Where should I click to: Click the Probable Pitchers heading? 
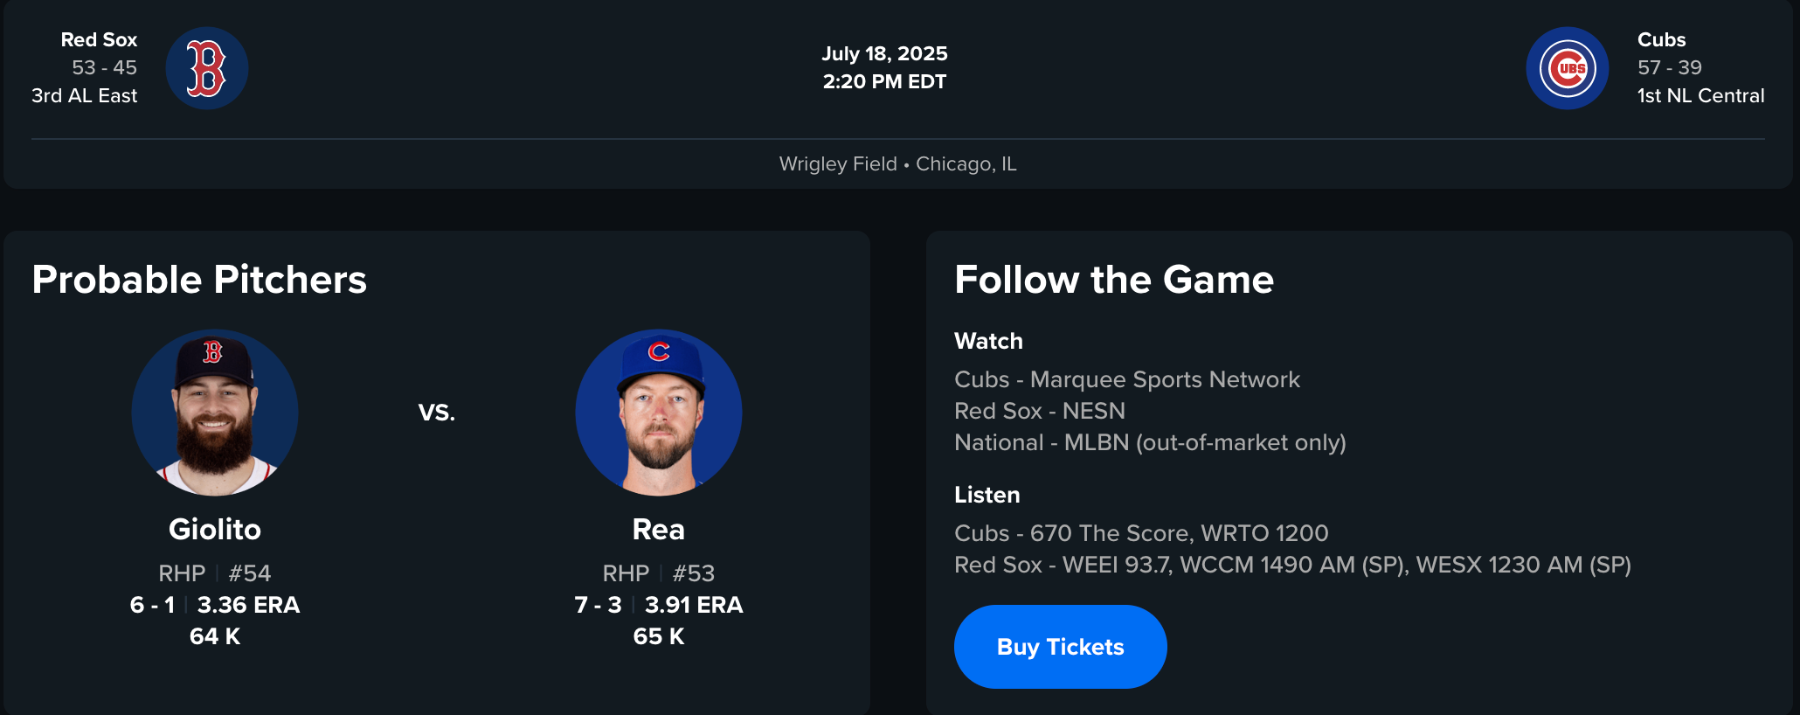(199, 280)
